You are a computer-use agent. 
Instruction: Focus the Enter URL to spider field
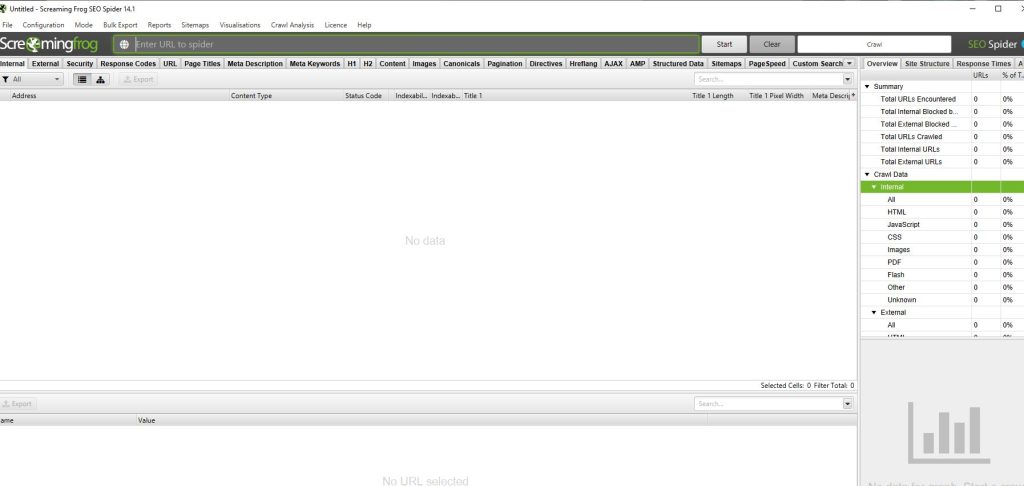point(406,44)
